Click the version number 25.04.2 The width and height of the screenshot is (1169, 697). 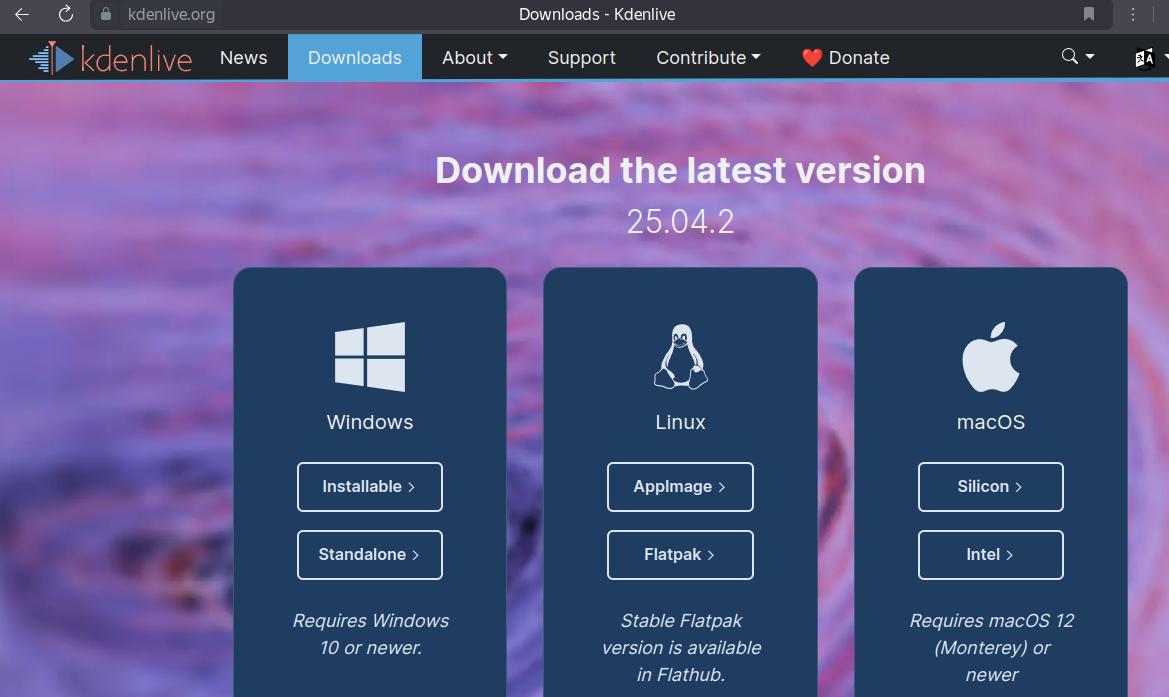coord(681,221)
